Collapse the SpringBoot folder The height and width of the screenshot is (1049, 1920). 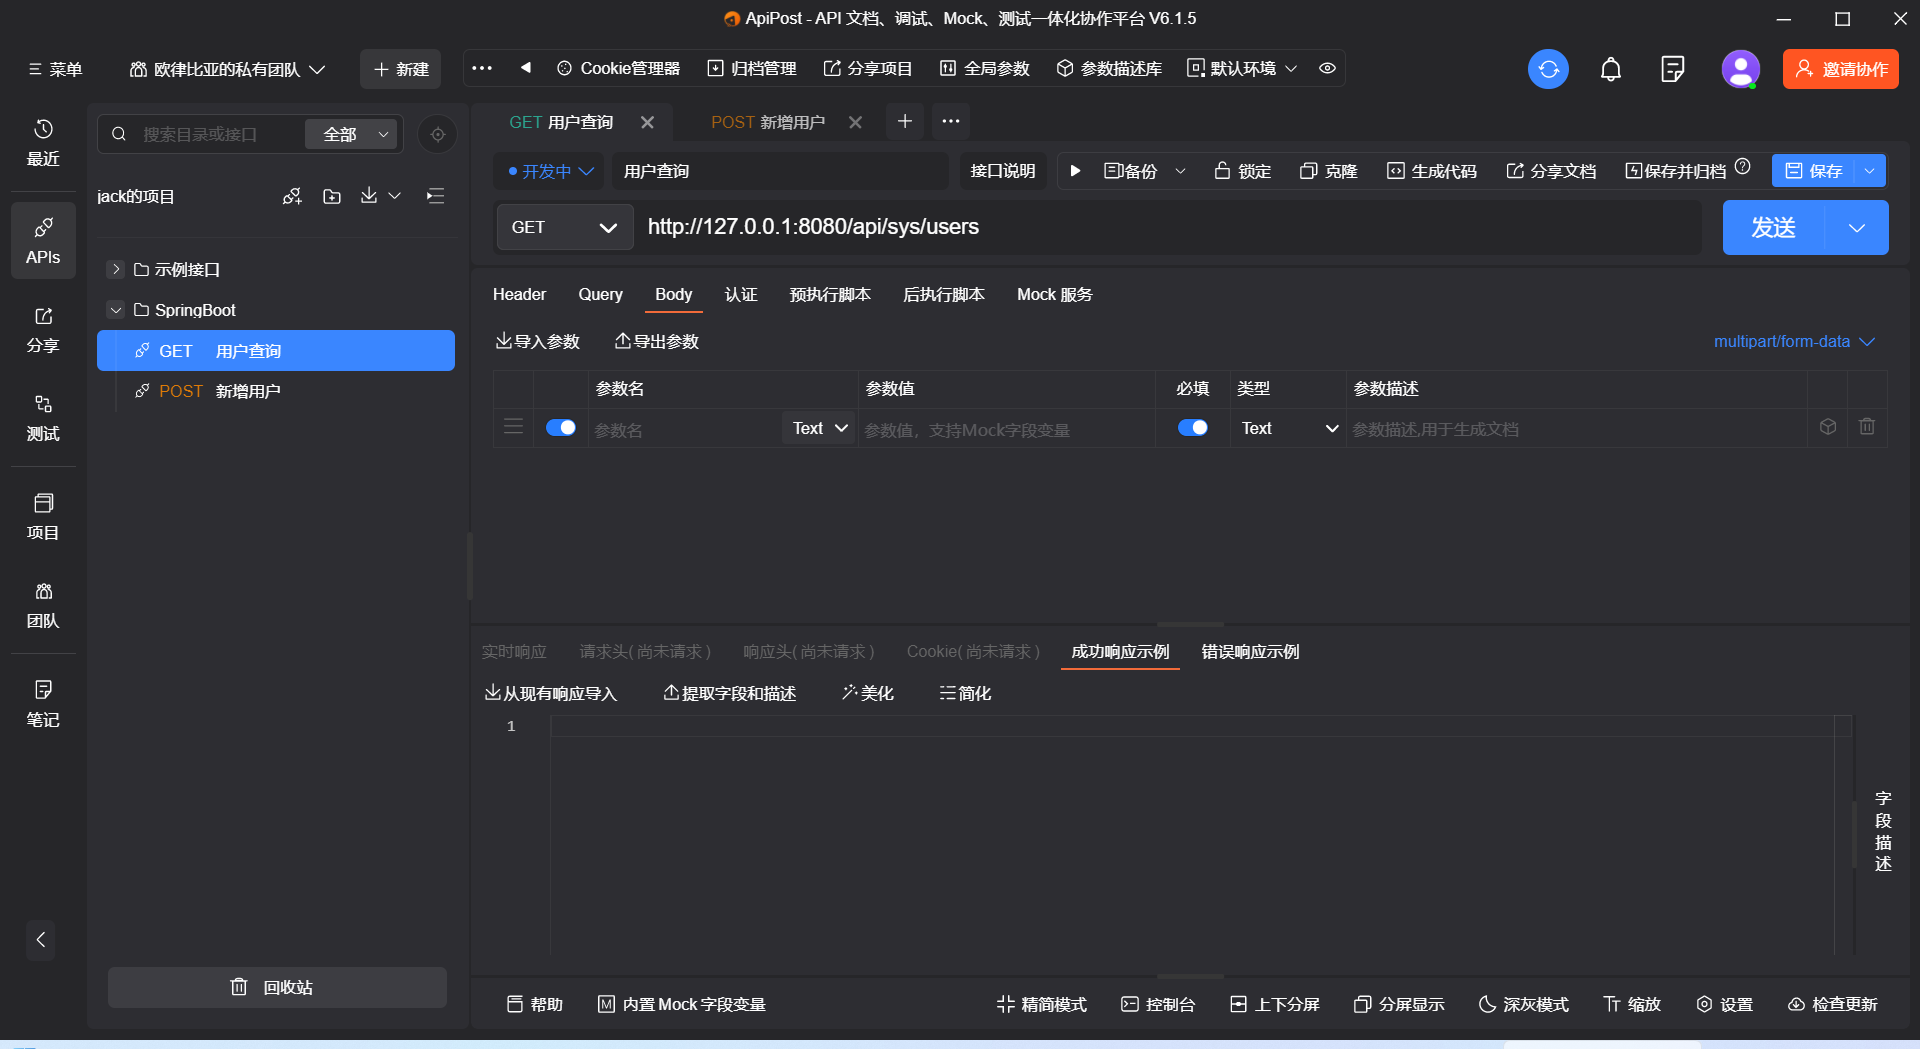(x=116, y=310)
